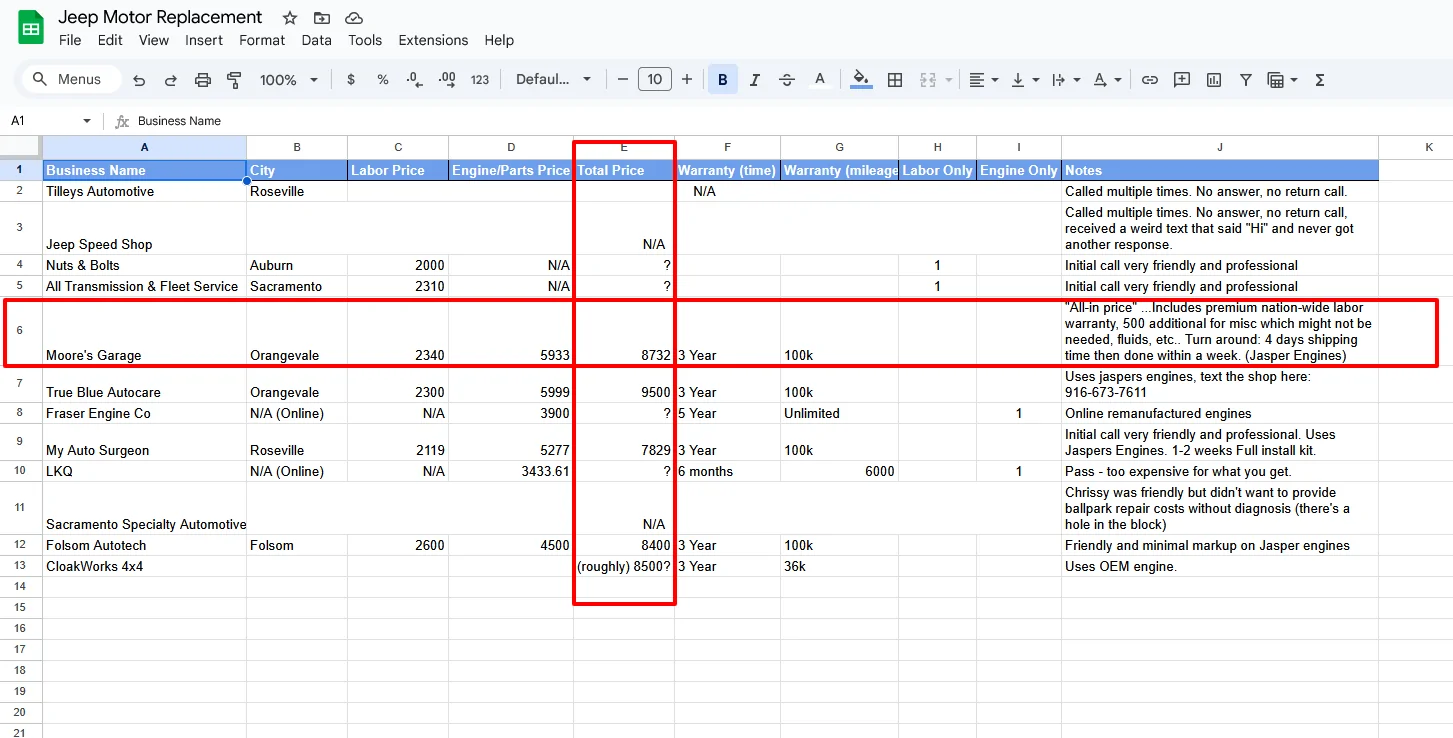This screenshot has height=738, width=1453.
Task: Open text rotation dropdown
Action: pyautogui.click(x=1106, y=80)
